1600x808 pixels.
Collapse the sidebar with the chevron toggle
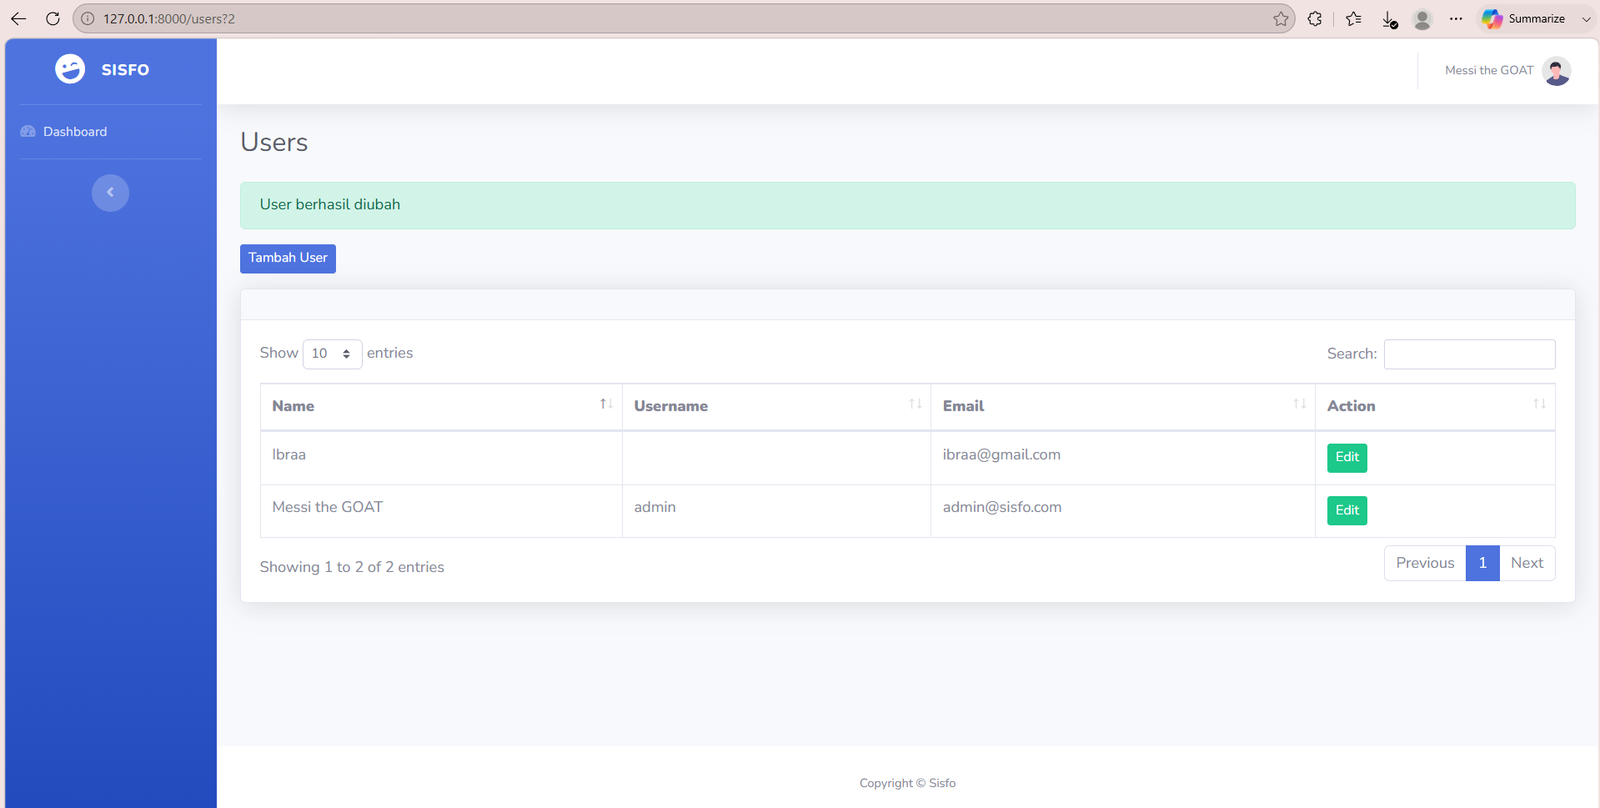110,193
